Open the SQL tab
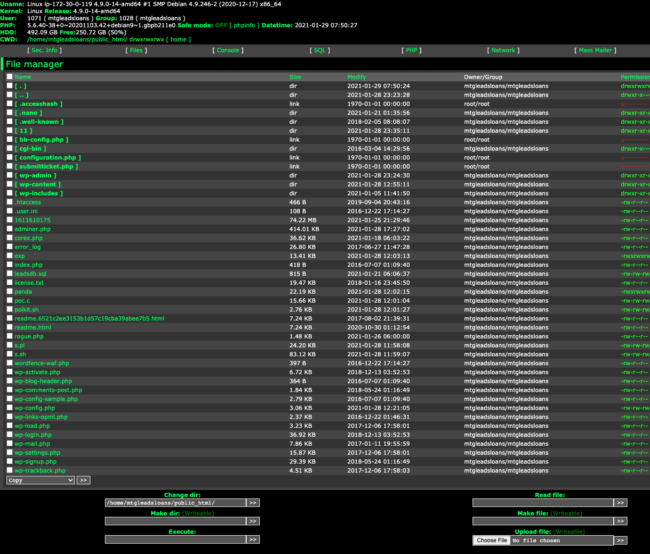The image size is (650, 554). tap(320, 50)
